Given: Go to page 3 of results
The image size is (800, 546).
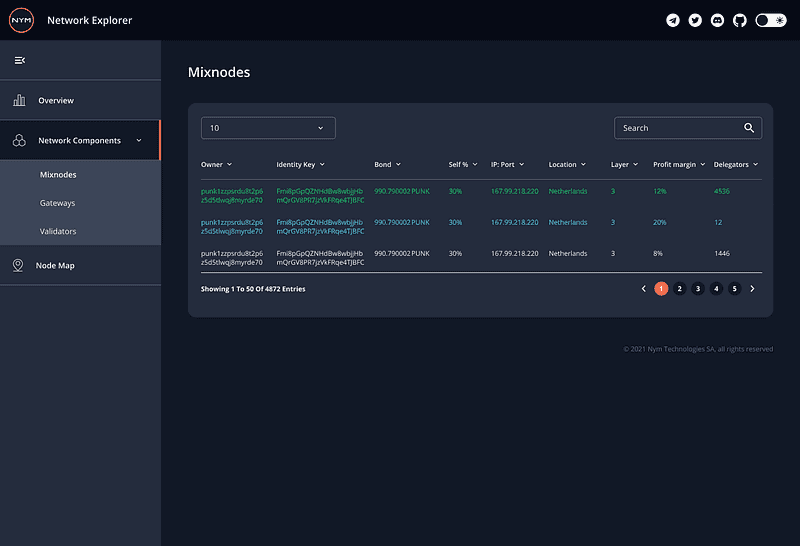Looking at the screenshot, I should pyautogui.click(x=698, y=288).
